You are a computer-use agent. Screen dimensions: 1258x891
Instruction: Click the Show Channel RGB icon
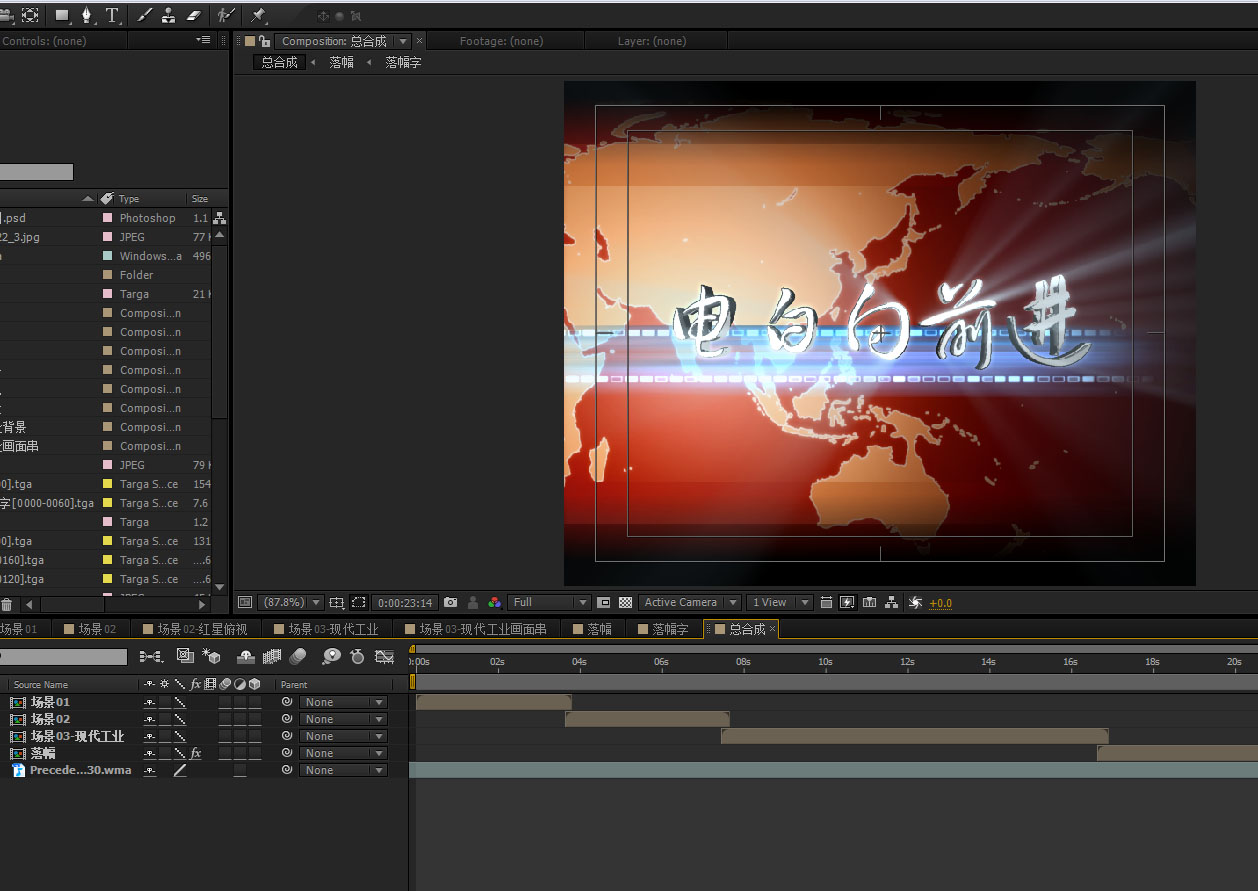494,603
